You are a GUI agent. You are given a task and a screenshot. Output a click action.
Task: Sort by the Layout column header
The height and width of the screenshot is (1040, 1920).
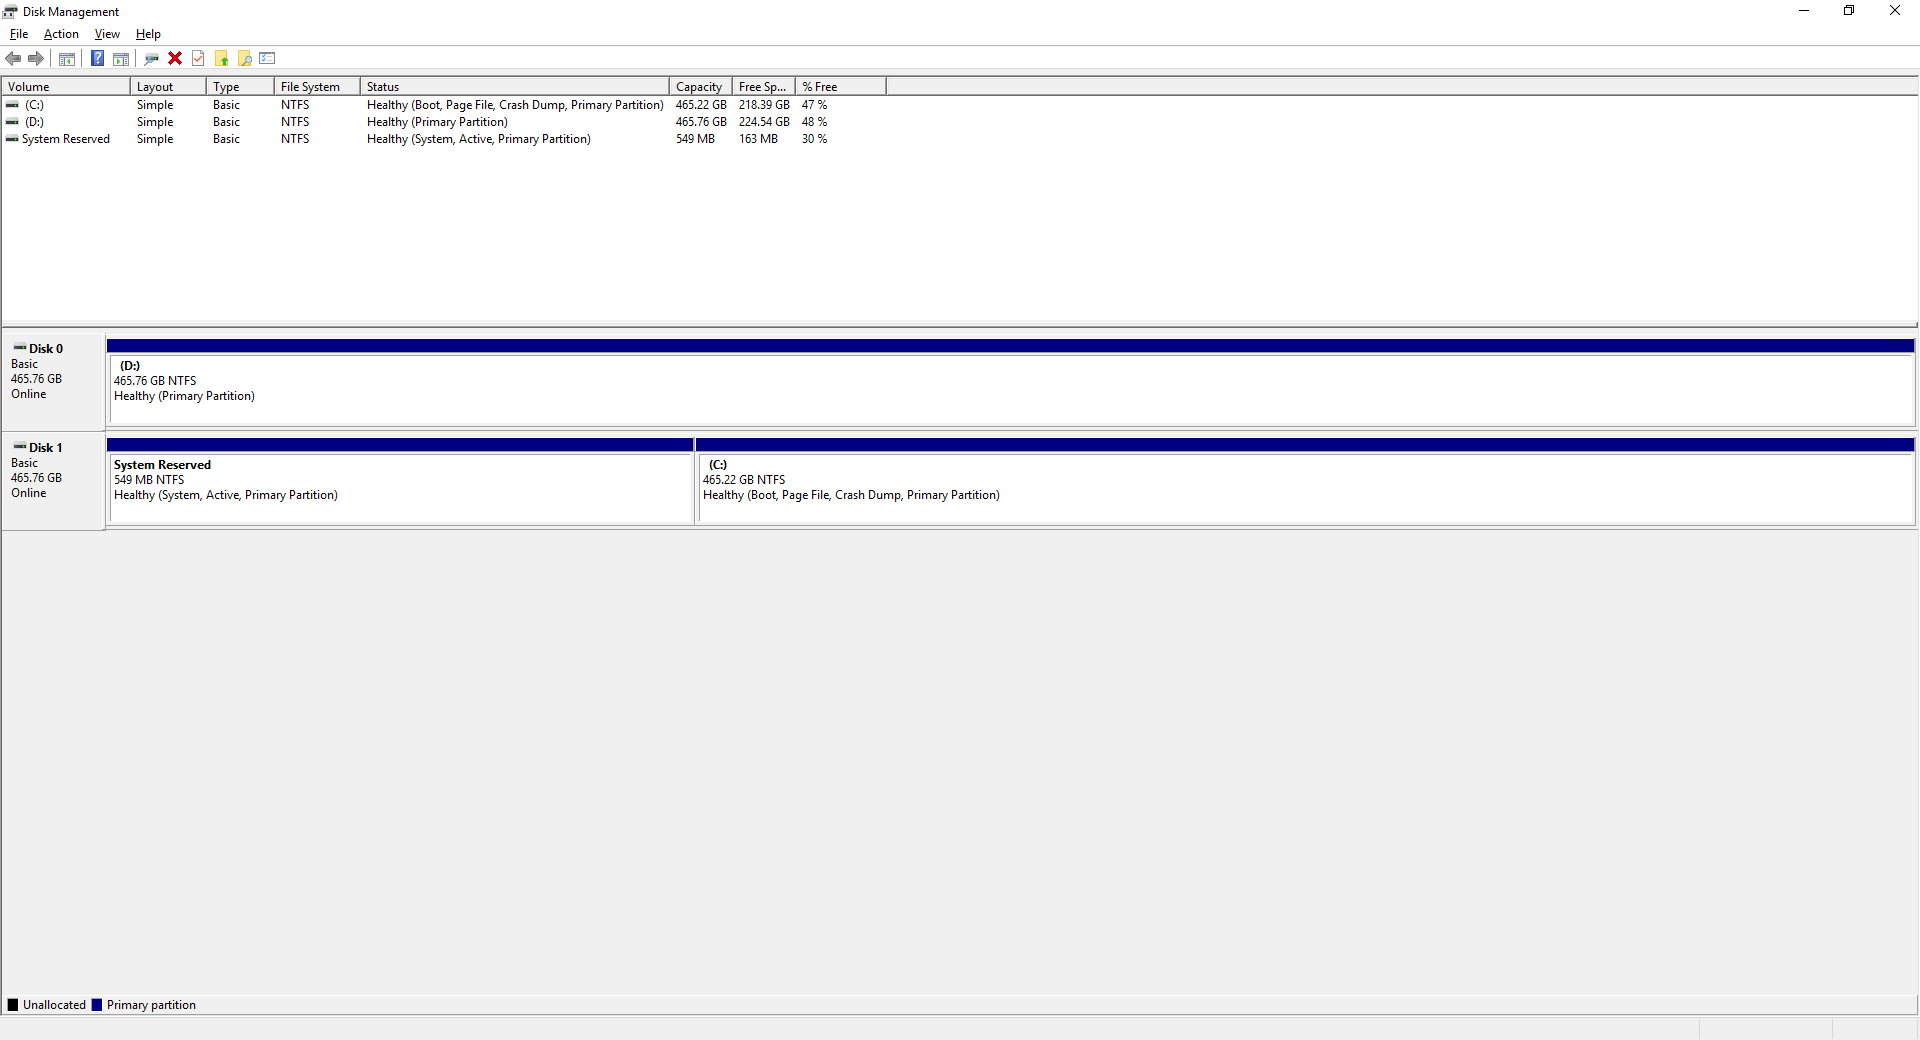(168, 87)
